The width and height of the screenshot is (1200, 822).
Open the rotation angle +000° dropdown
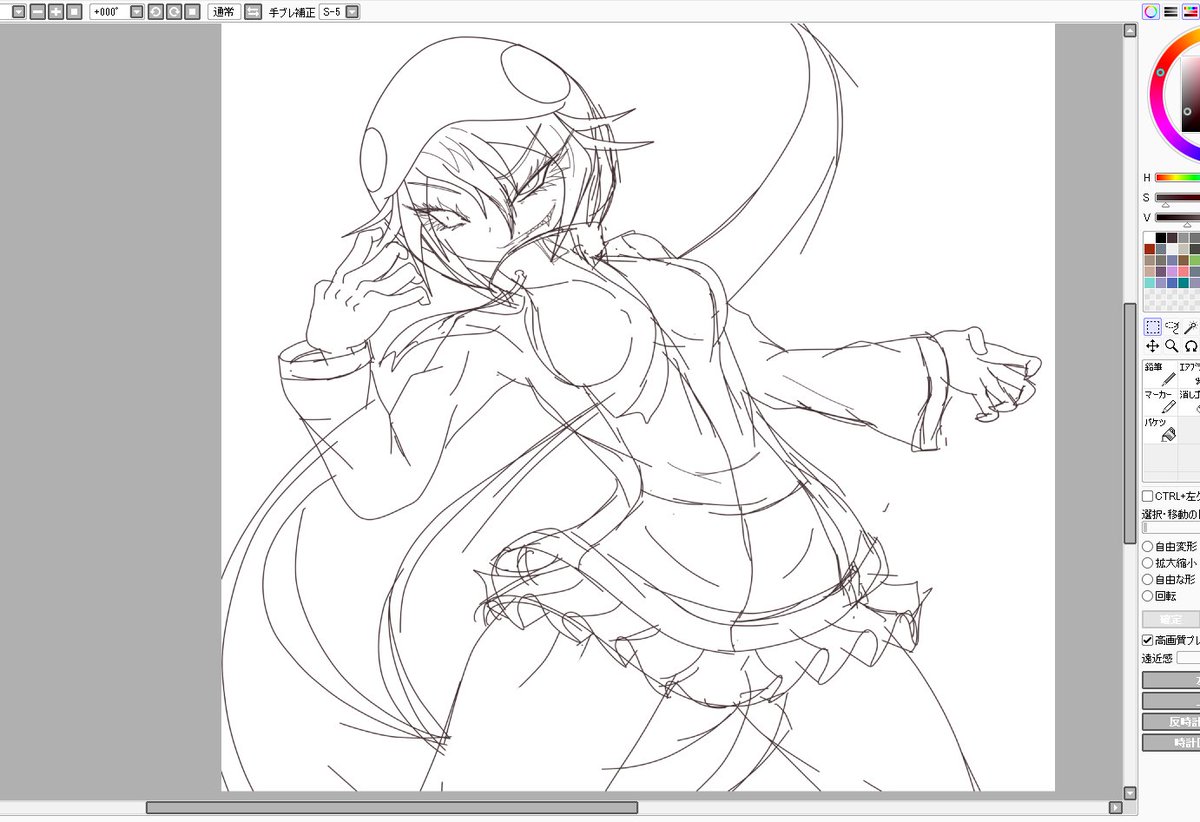136,12
